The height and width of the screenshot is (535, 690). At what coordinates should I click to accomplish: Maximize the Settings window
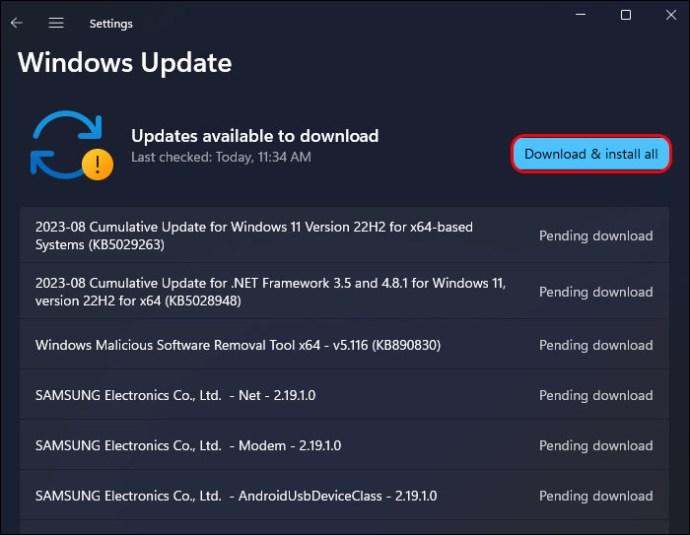click(625, 15)
